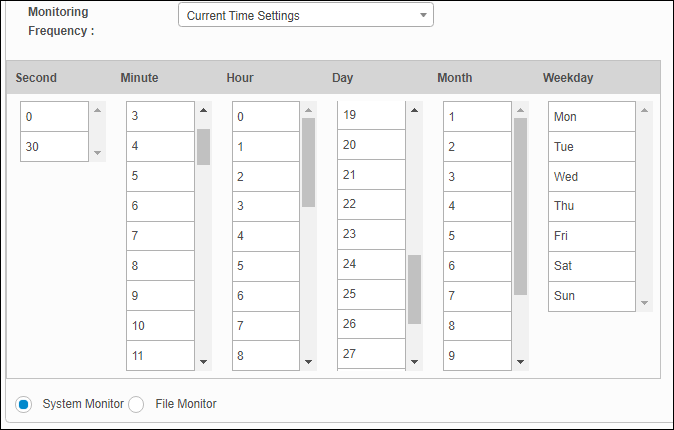Pick 10 in the Minute list
Image resolution: width=674 pixels, height=430 pixels.
(x=160, y=326)
